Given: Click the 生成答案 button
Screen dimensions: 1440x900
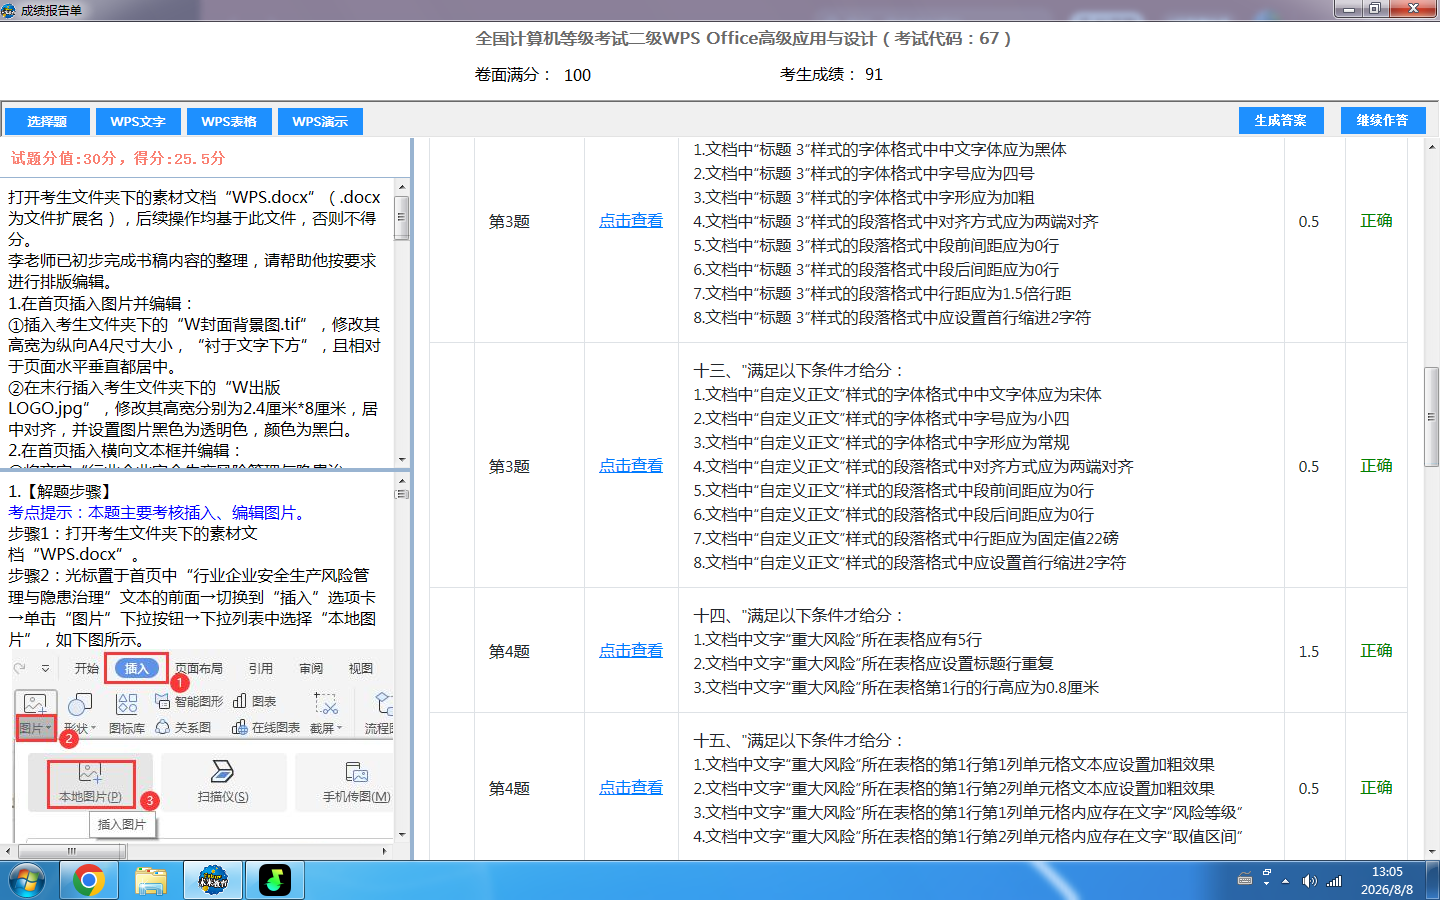Looking at the screenshot, I should (x=1281, y=120).
